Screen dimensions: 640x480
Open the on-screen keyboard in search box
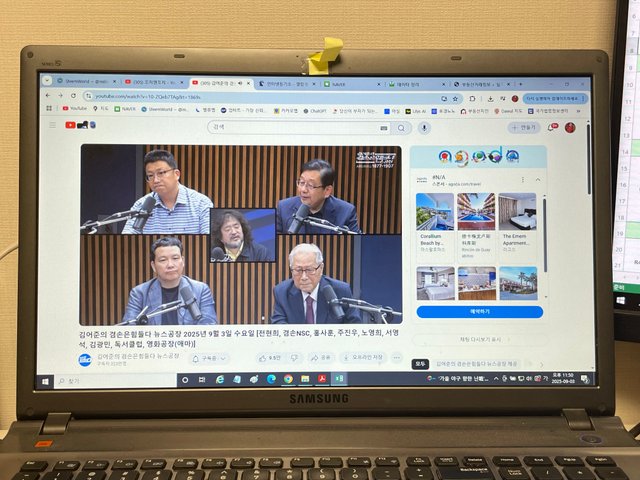[384, 128]
